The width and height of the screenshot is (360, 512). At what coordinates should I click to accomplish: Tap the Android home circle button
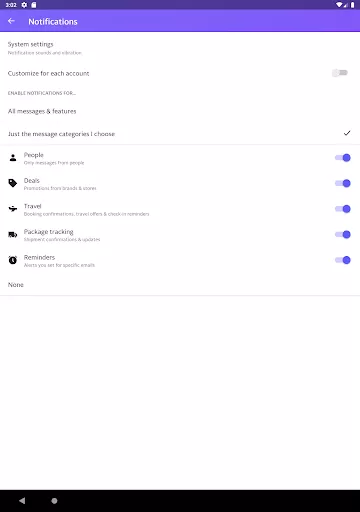click(x=54, y=501)
